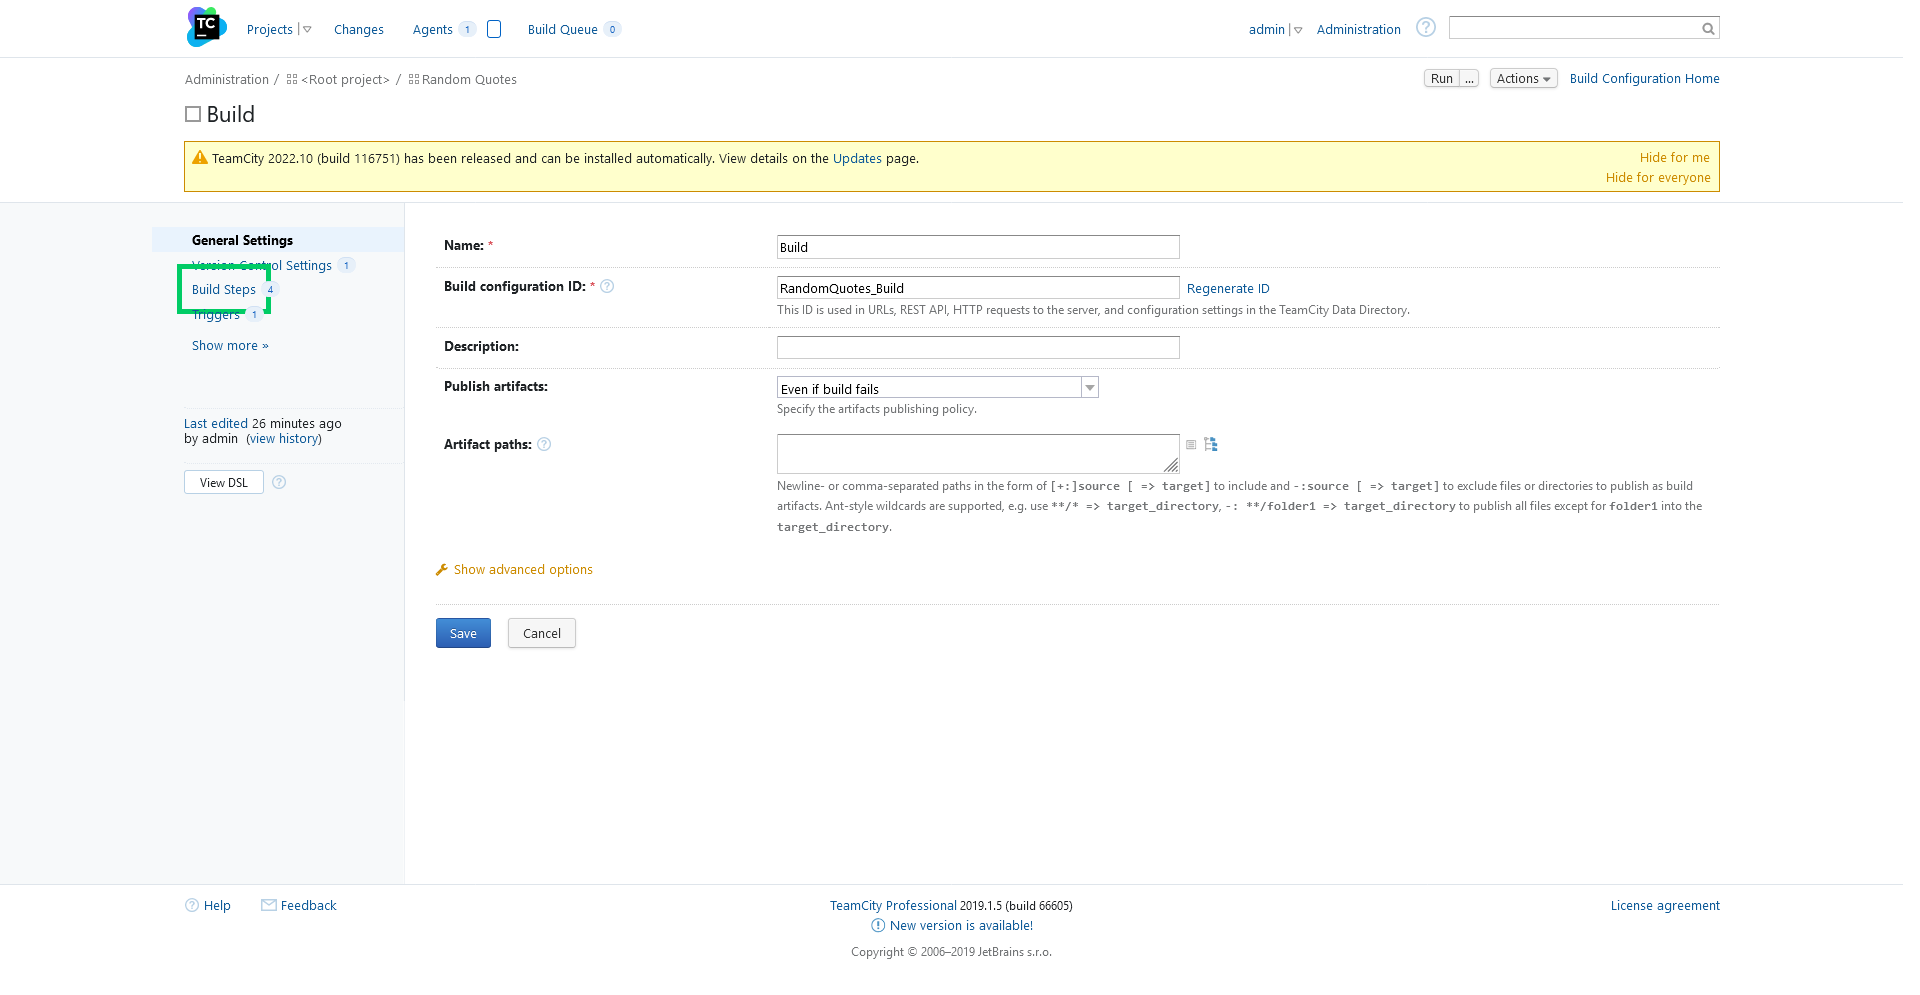
Task: Click the build configuration square icon beside title
Action: tap(193, 115)
